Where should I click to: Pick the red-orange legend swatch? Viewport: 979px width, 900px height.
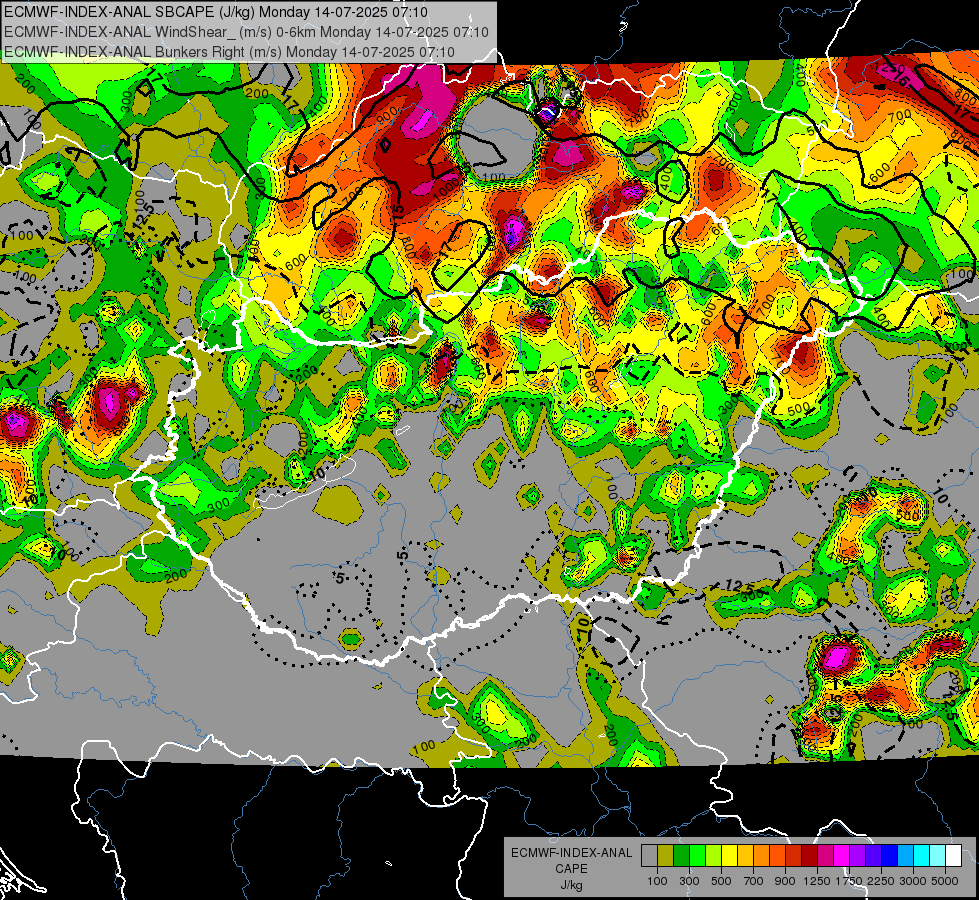[x=777, y=856]
